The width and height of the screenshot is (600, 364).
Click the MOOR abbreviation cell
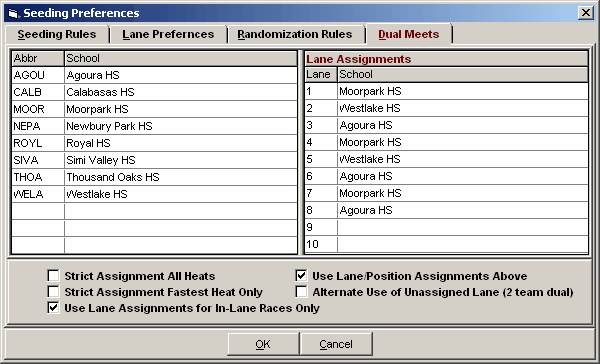[38, 109]
